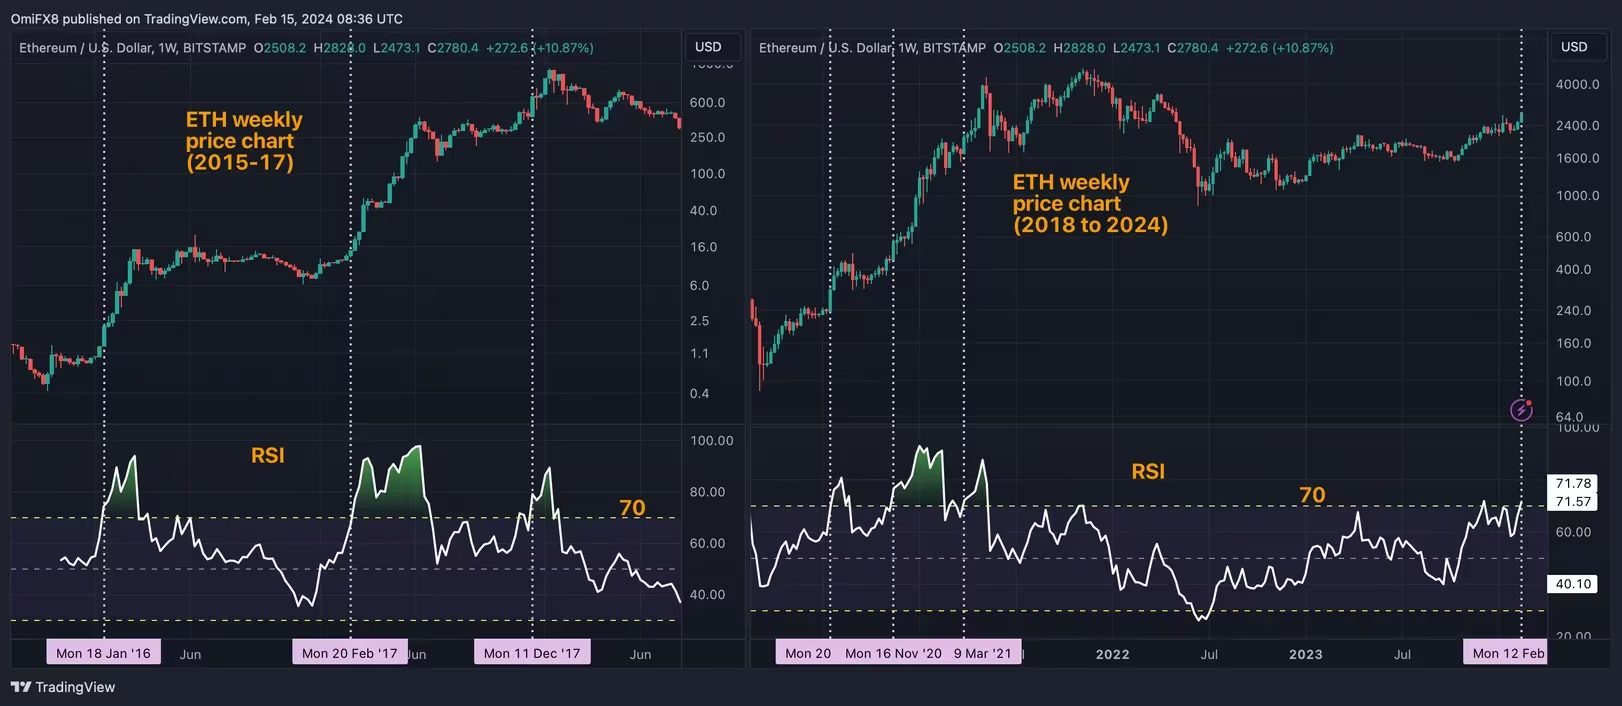The image size is (1622, 706).
Task: Open the USD currency selector on left chart
Action: coord(708,47)
